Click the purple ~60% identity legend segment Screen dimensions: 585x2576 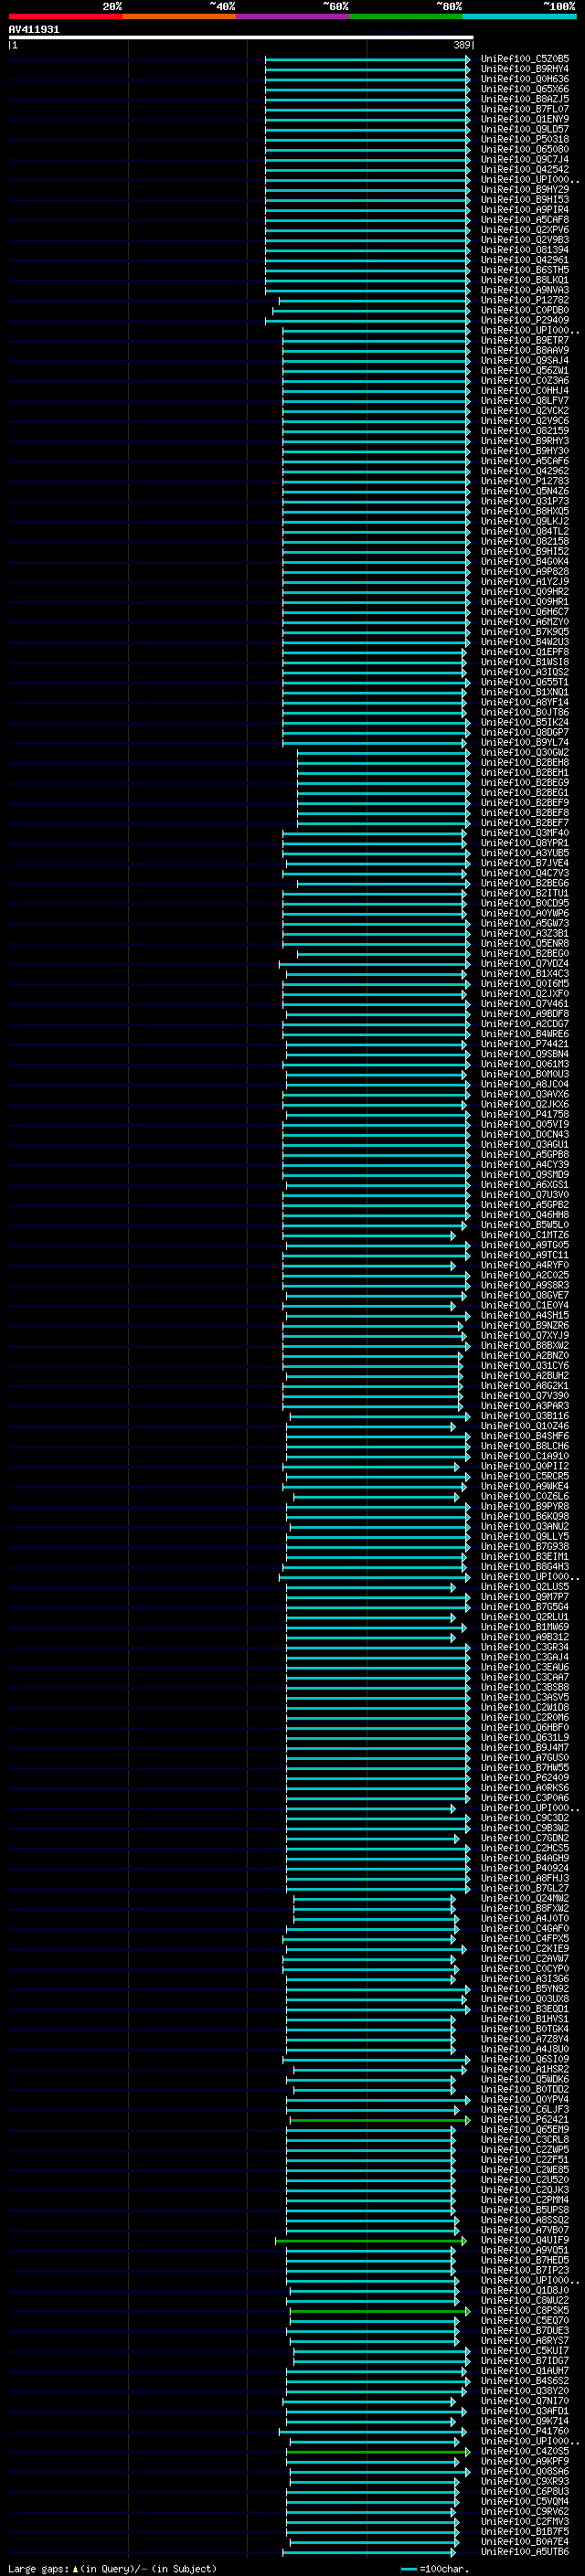pyautogui.click(x=292, y=16)
